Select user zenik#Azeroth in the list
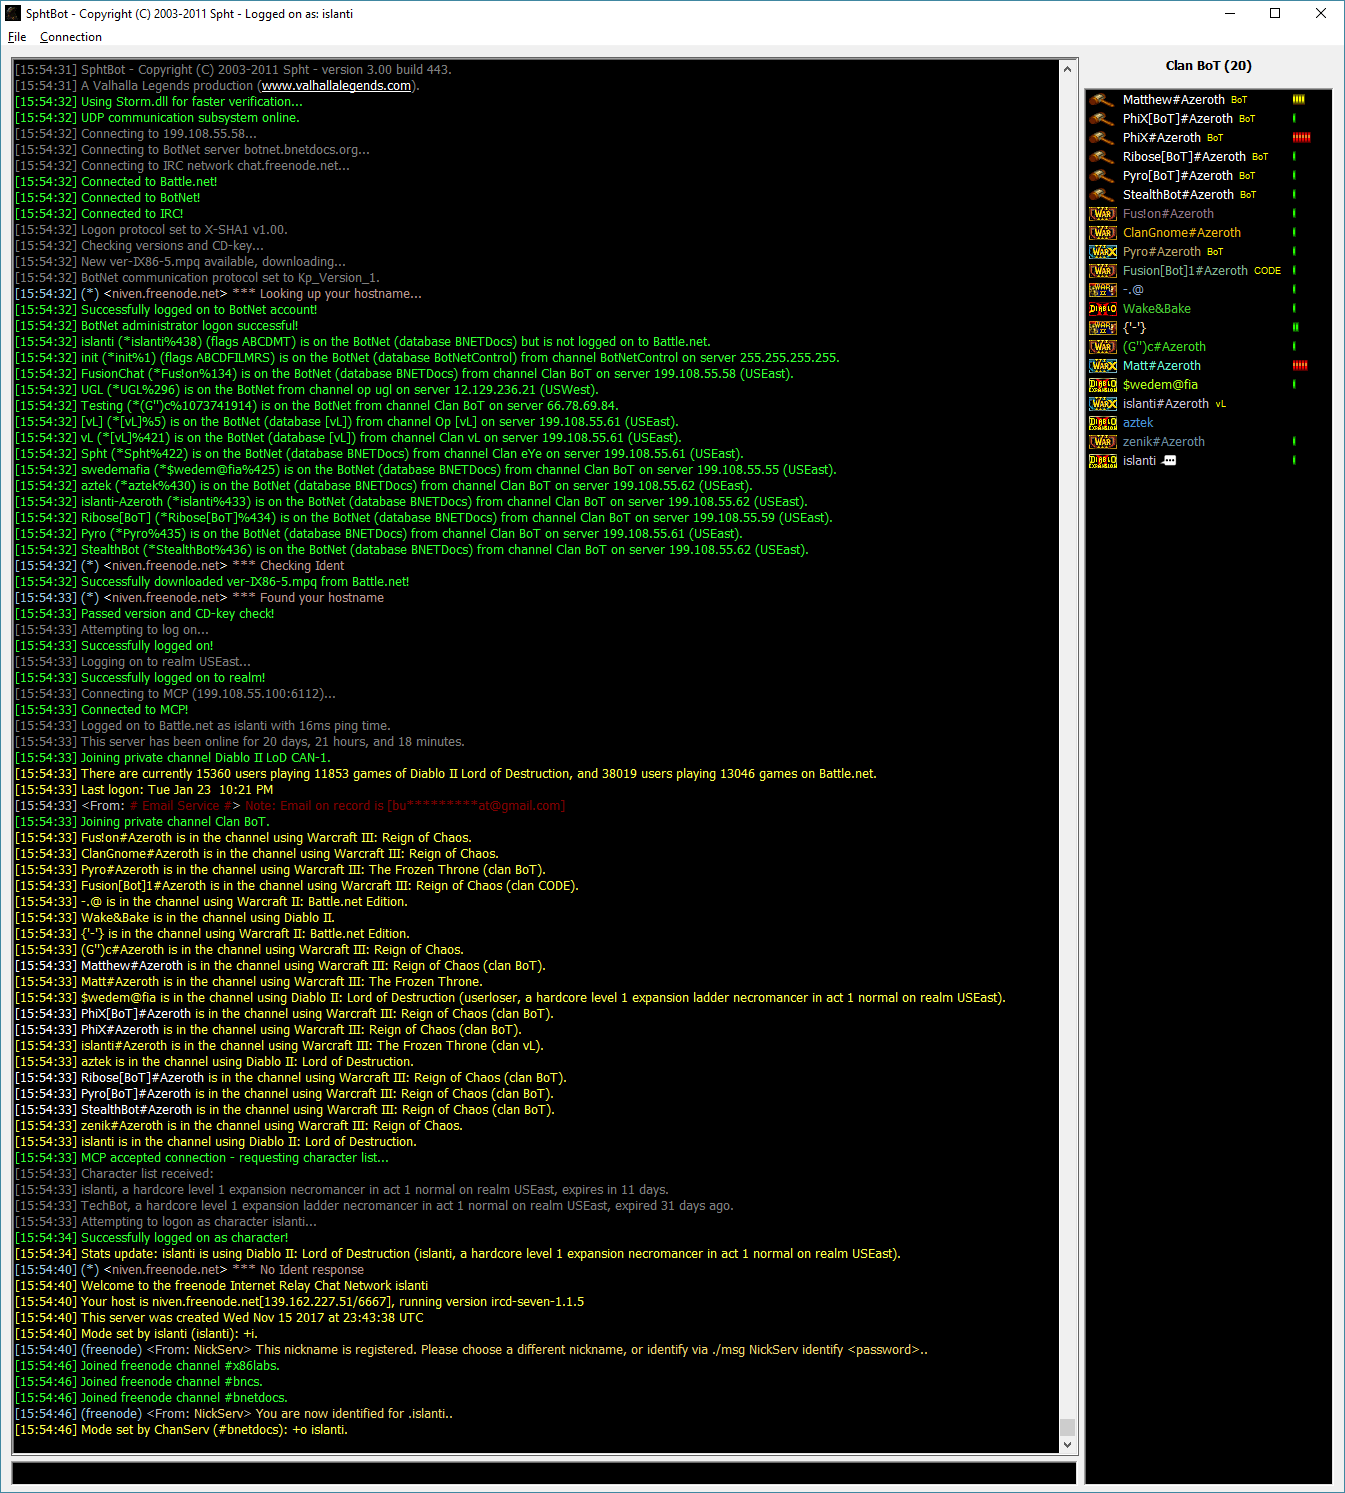 (x=1164, y=442)
